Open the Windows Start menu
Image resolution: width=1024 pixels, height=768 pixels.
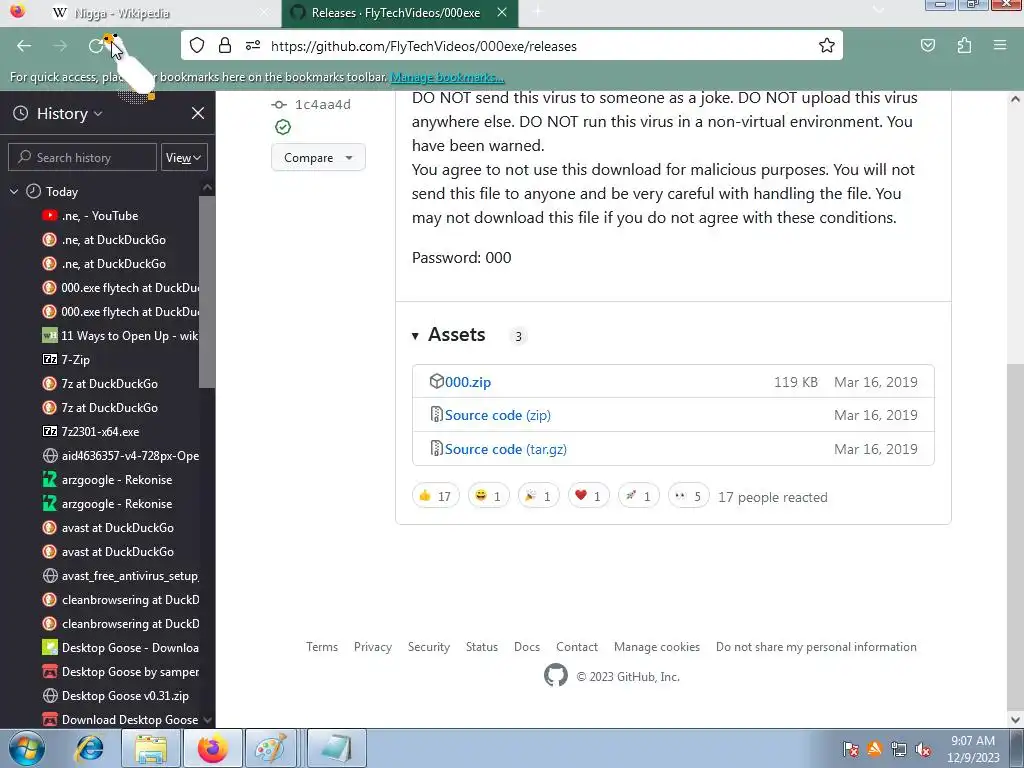coord(27,748)
